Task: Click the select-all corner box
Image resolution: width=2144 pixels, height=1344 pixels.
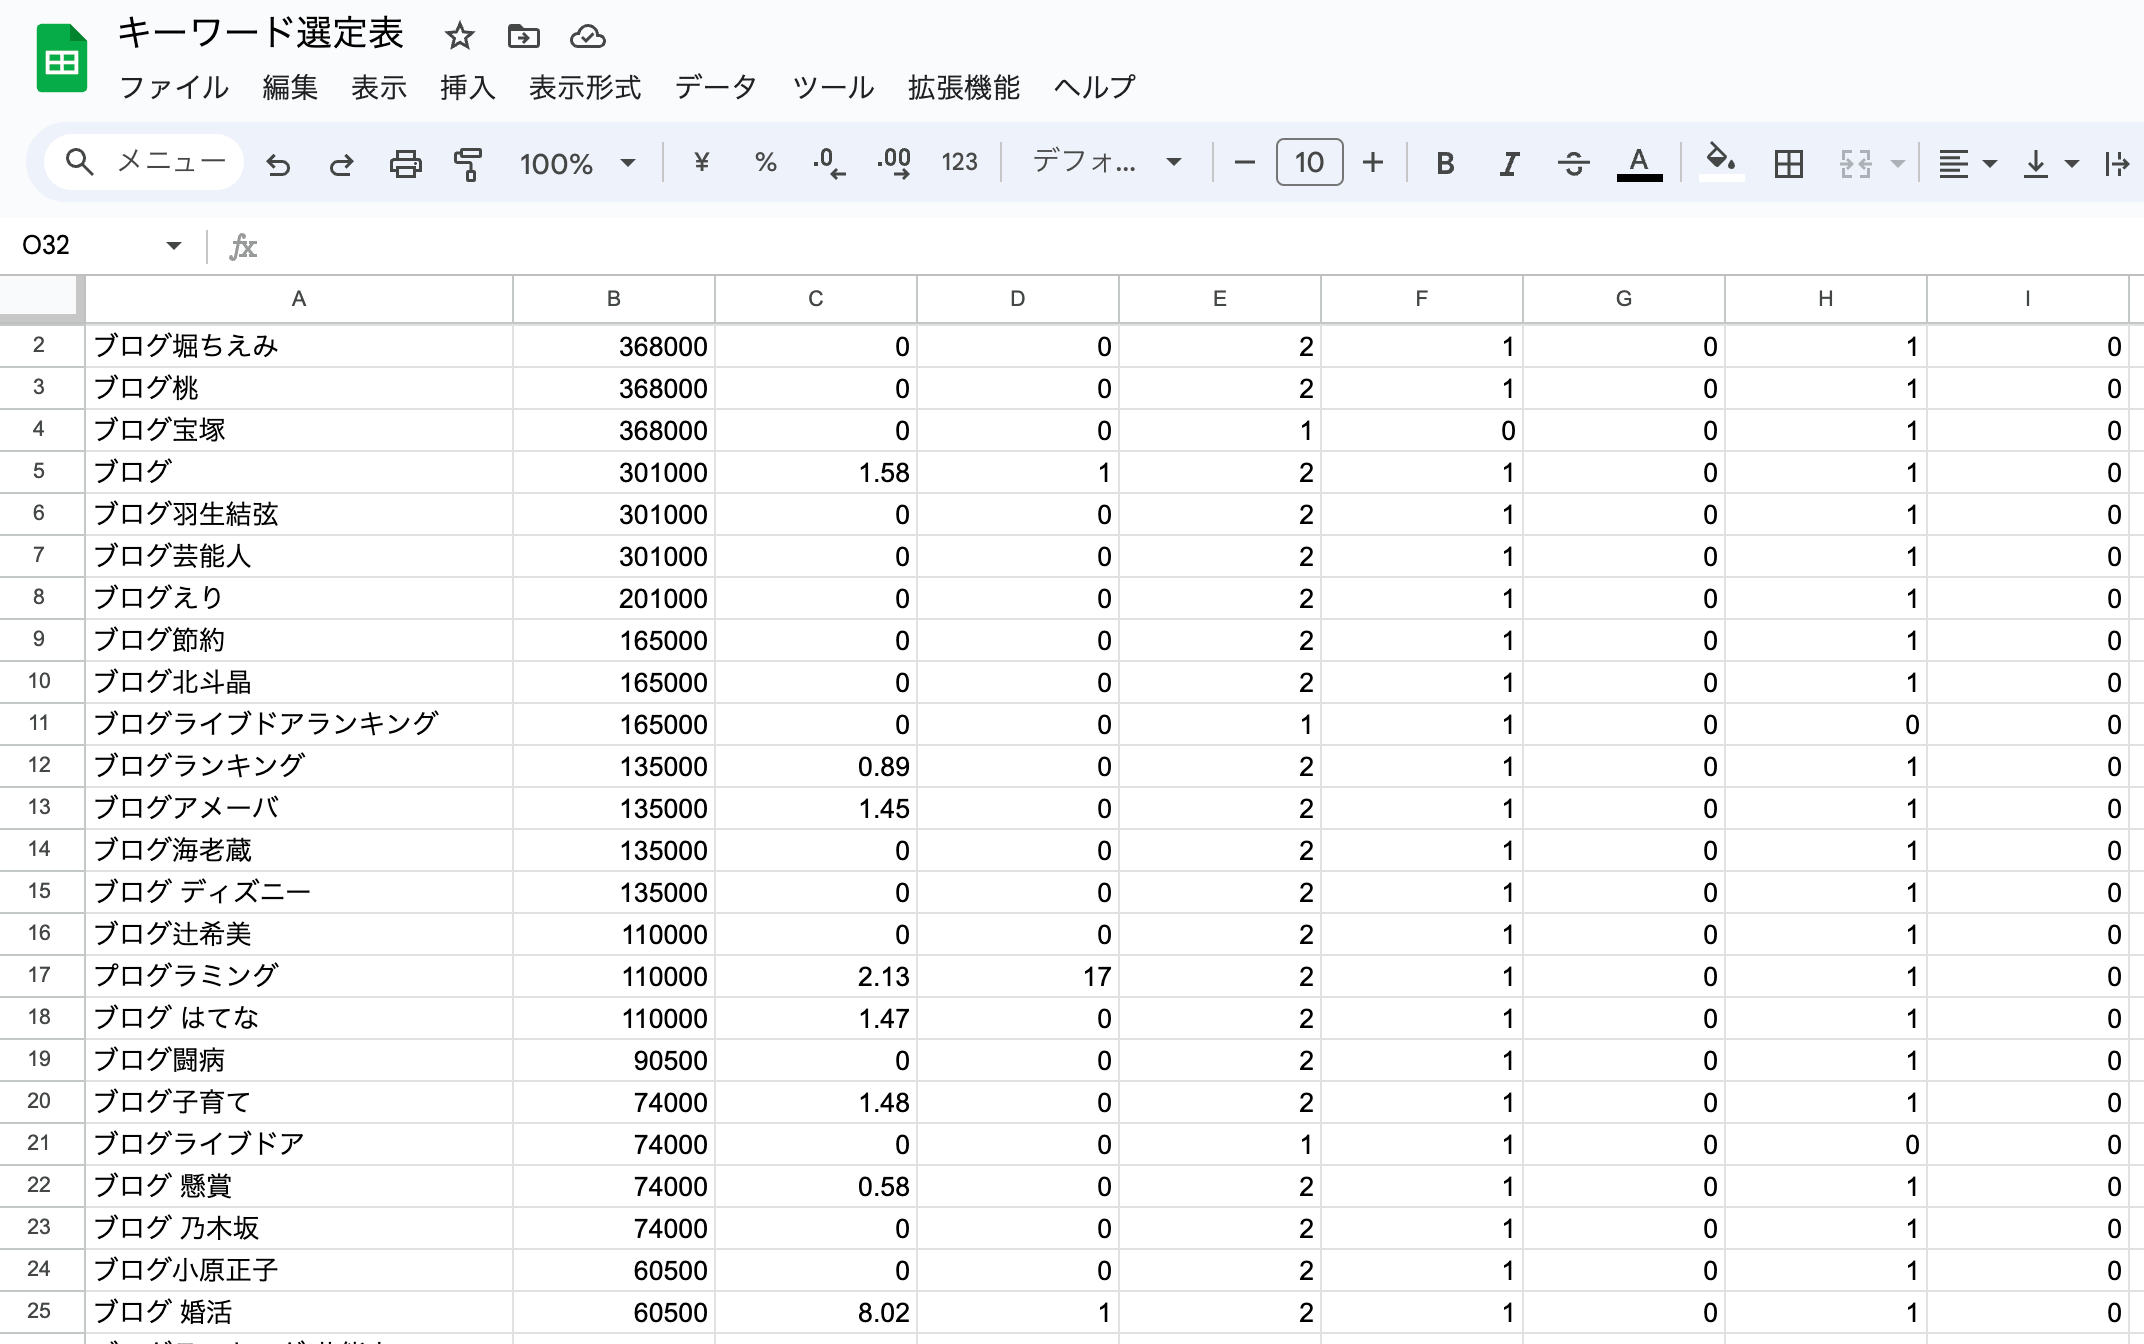Action: point(40,299)
